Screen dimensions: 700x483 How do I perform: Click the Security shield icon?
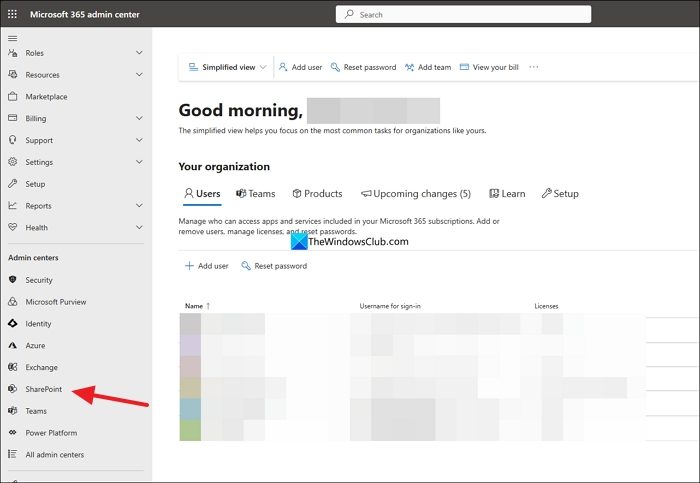(x=12, y=279)
